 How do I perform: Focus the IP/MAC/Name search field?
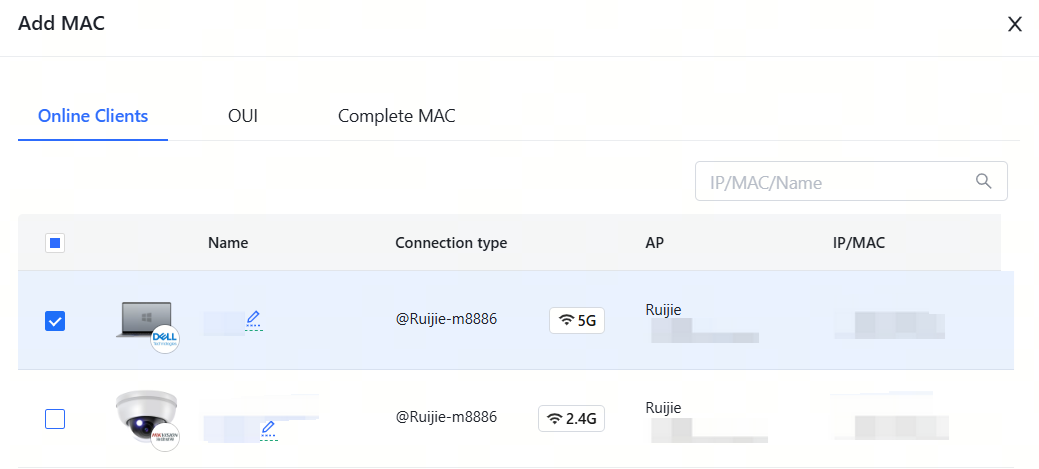pos(835,182)
